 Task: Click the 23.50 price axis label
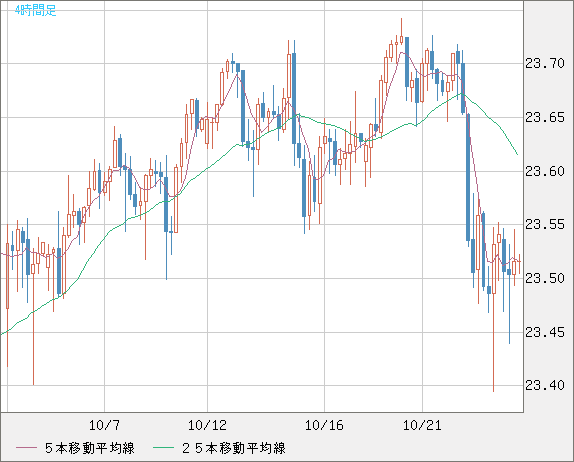click(x=545, y=278)
